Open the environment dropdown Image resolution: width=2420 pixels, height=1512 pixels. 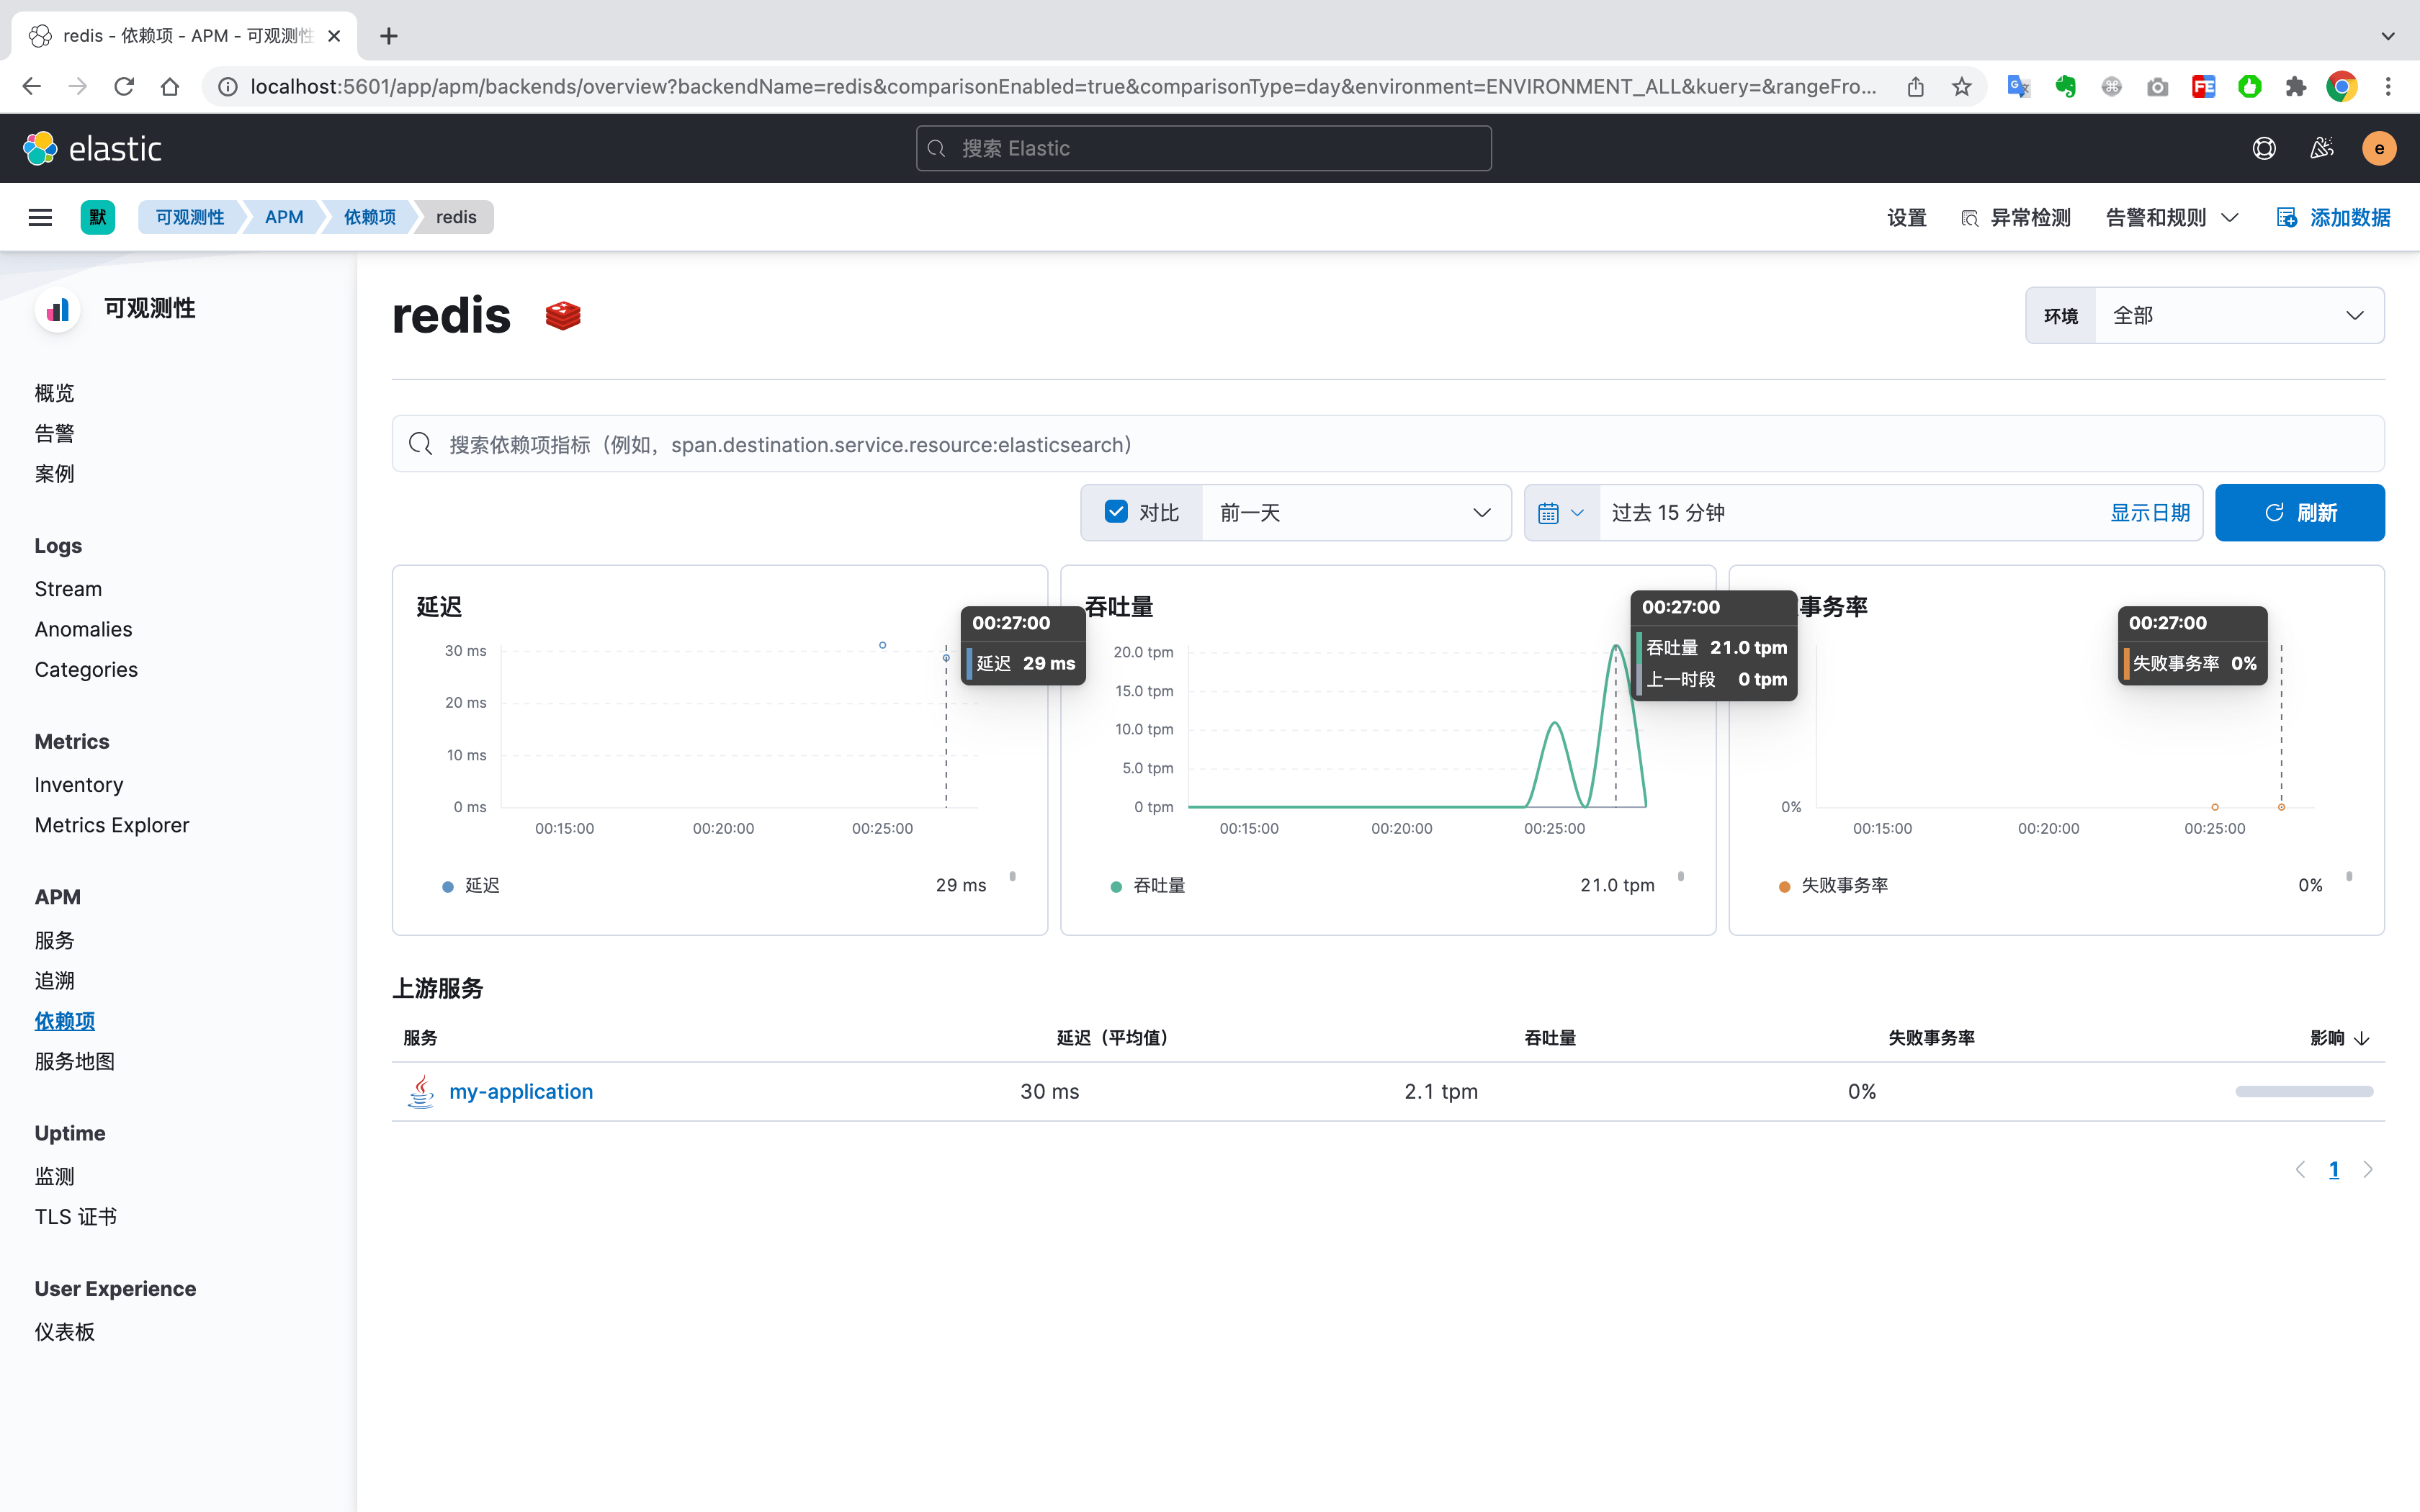click(x=2239, y=316)
